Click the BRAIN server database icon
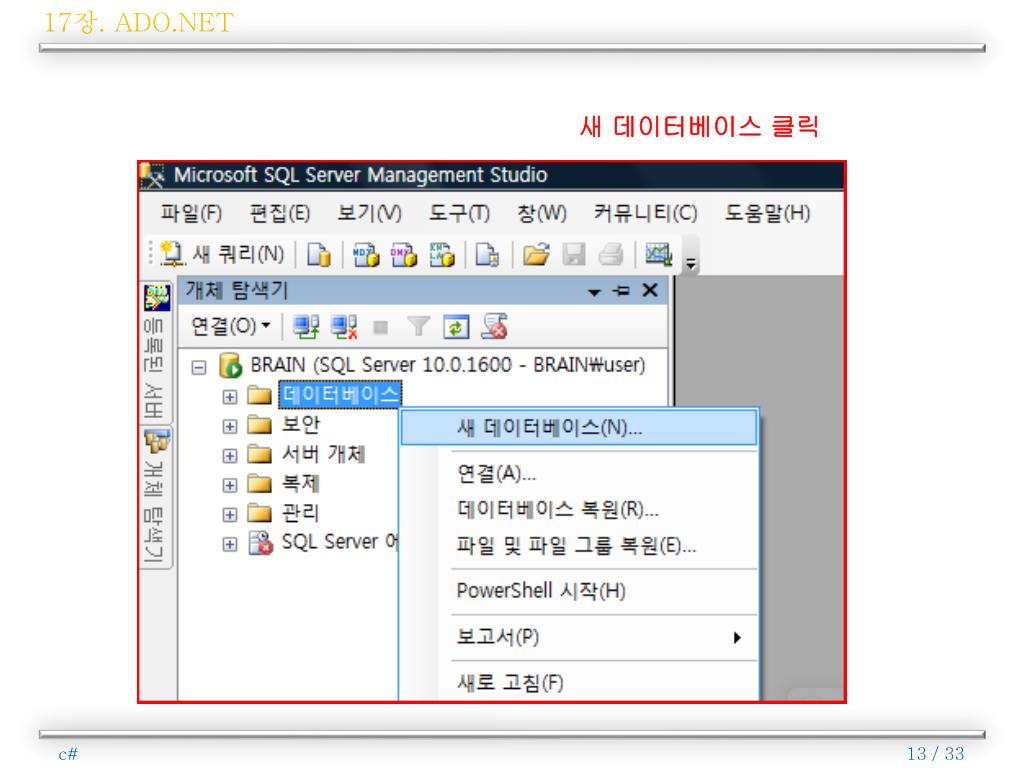 coord(230,366)
